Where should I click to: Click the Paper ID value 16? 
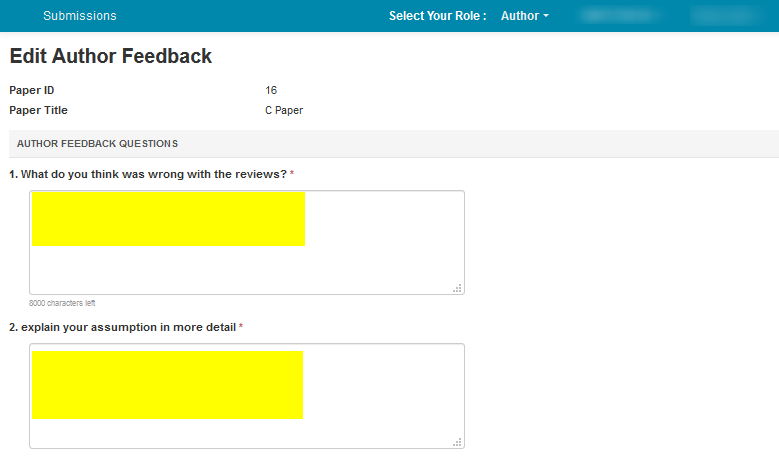271,91
